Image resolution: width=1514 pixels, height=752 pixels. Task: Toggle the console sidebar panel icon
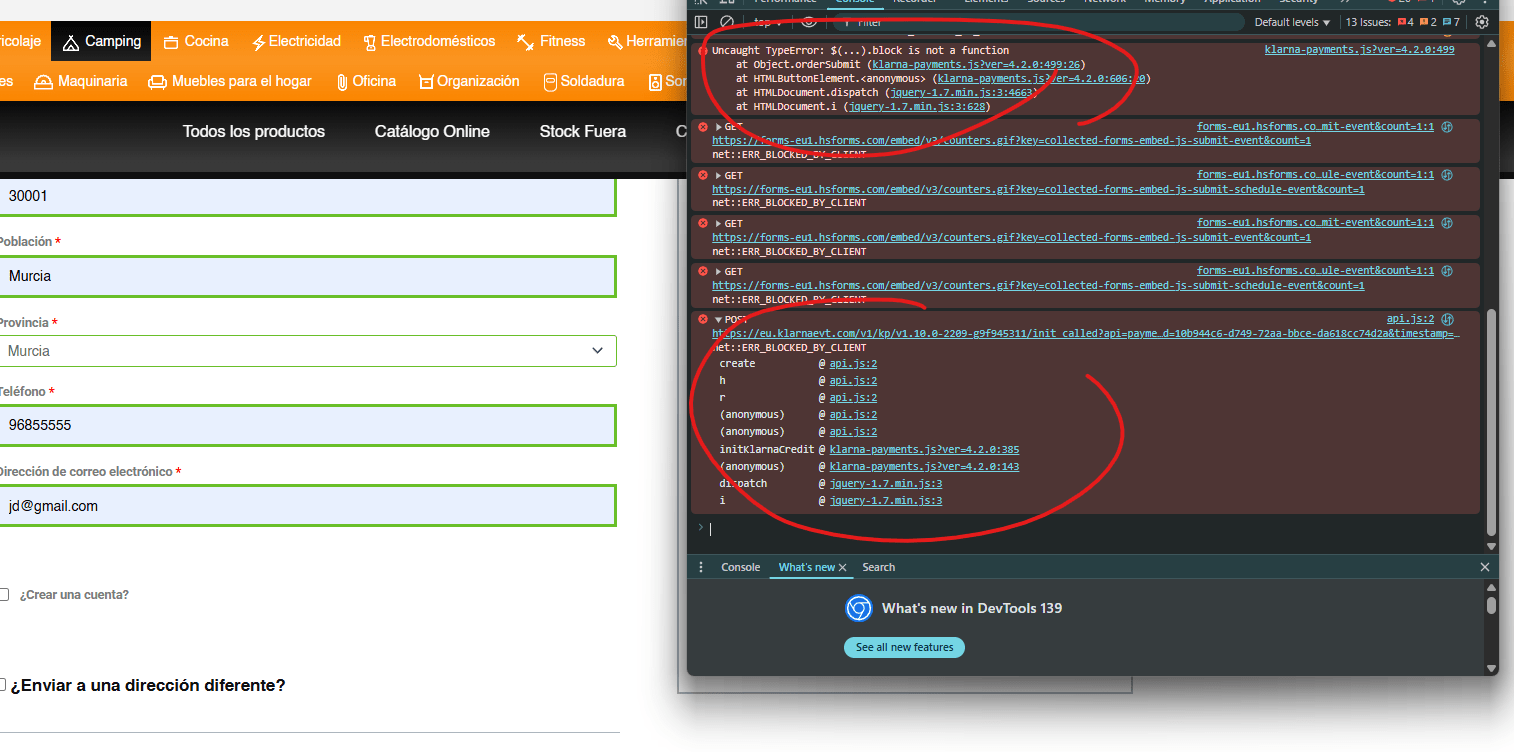tap(701, 22)
